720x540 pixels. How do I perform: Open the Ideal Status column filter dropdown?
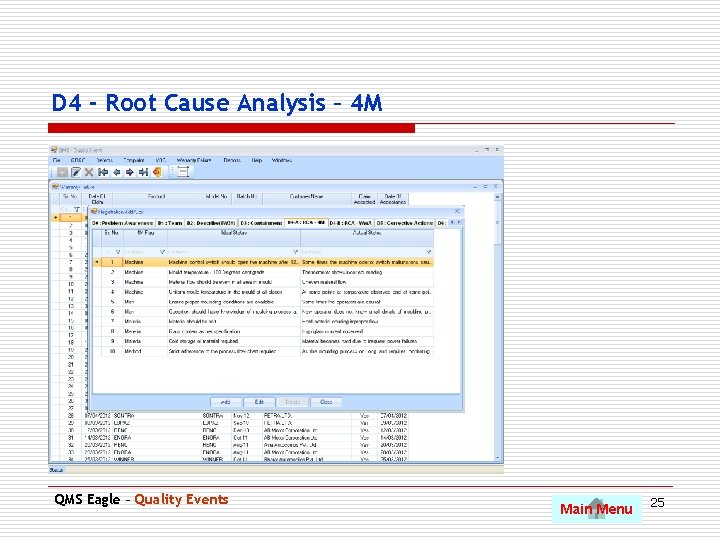pos(295,252)
